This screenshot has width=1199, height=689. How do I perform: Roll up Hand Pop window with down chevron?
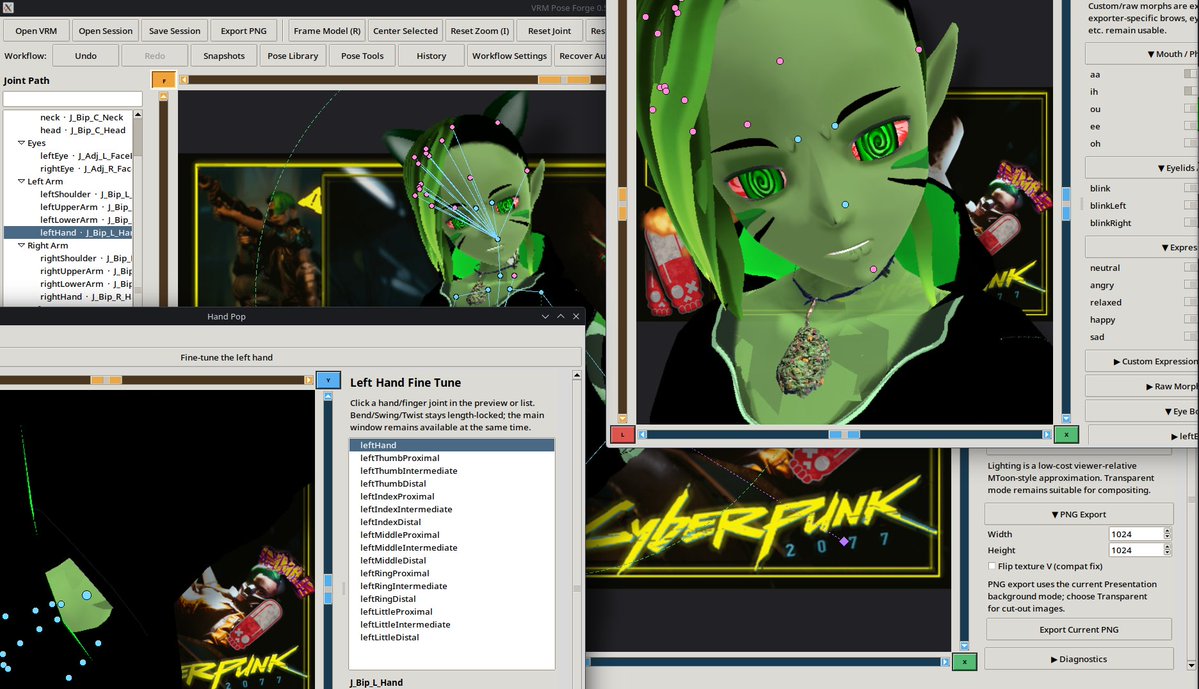545,317
